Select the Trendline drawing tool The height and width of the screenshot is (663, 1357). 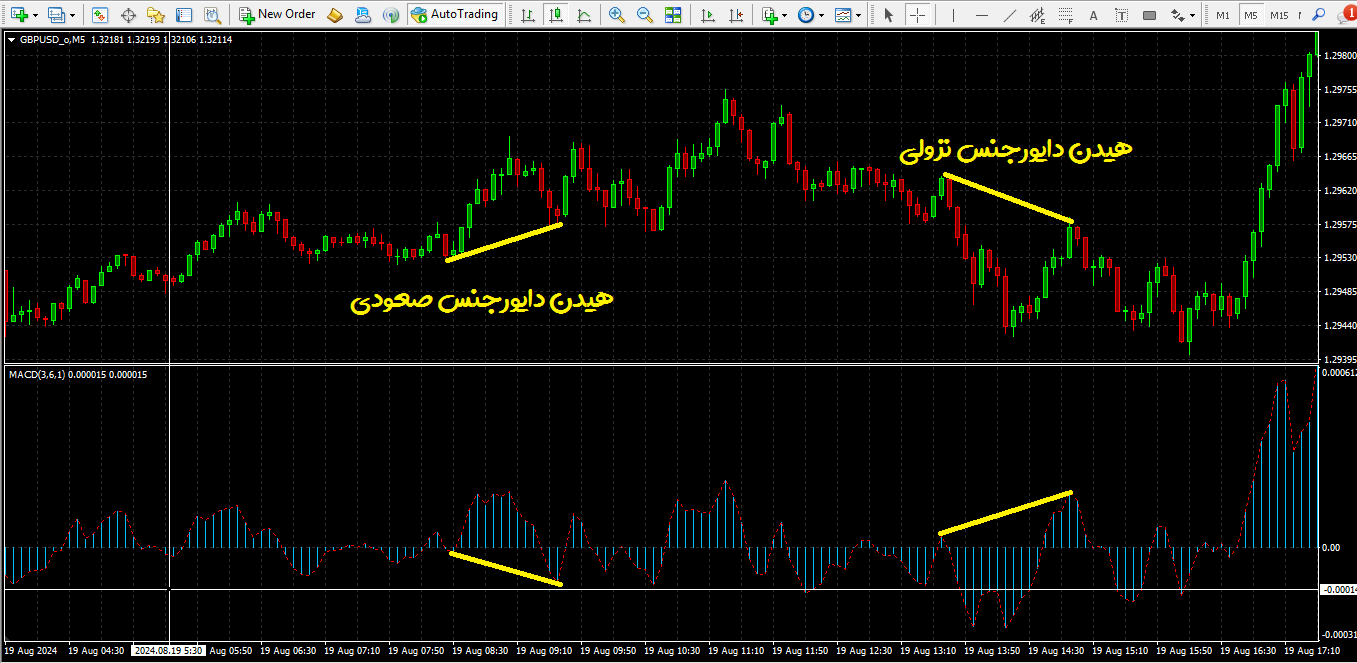[x=1010, y=15]
